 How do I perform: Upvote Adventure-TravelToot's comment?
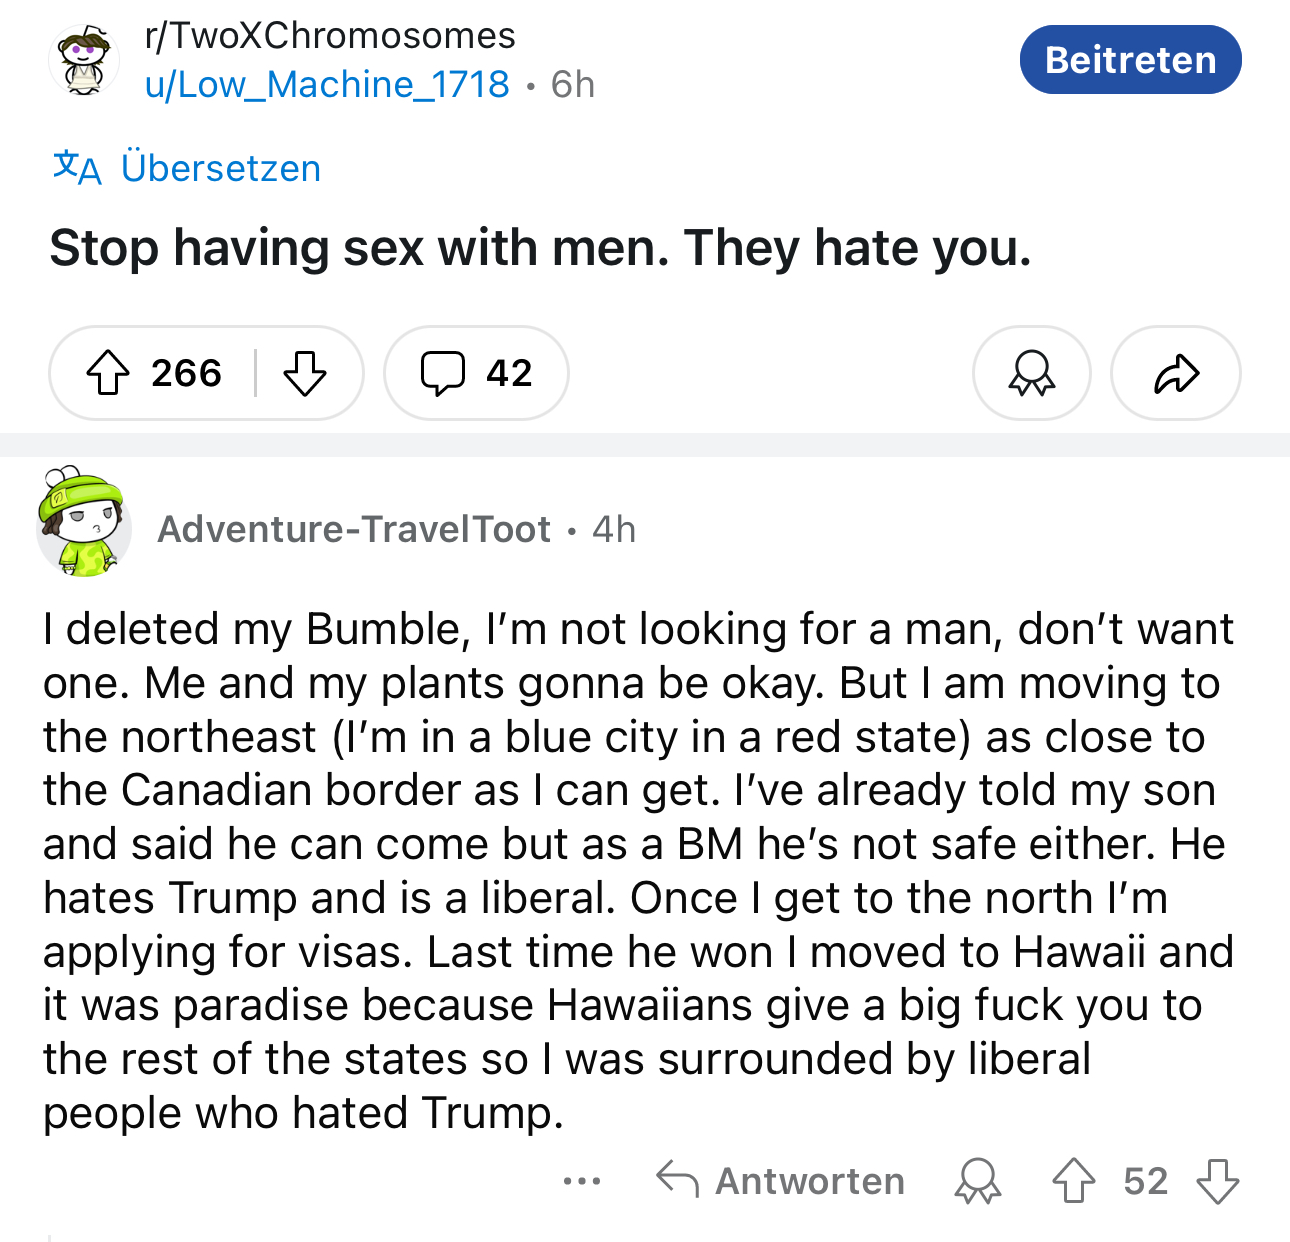(x=1073, y=1181)
